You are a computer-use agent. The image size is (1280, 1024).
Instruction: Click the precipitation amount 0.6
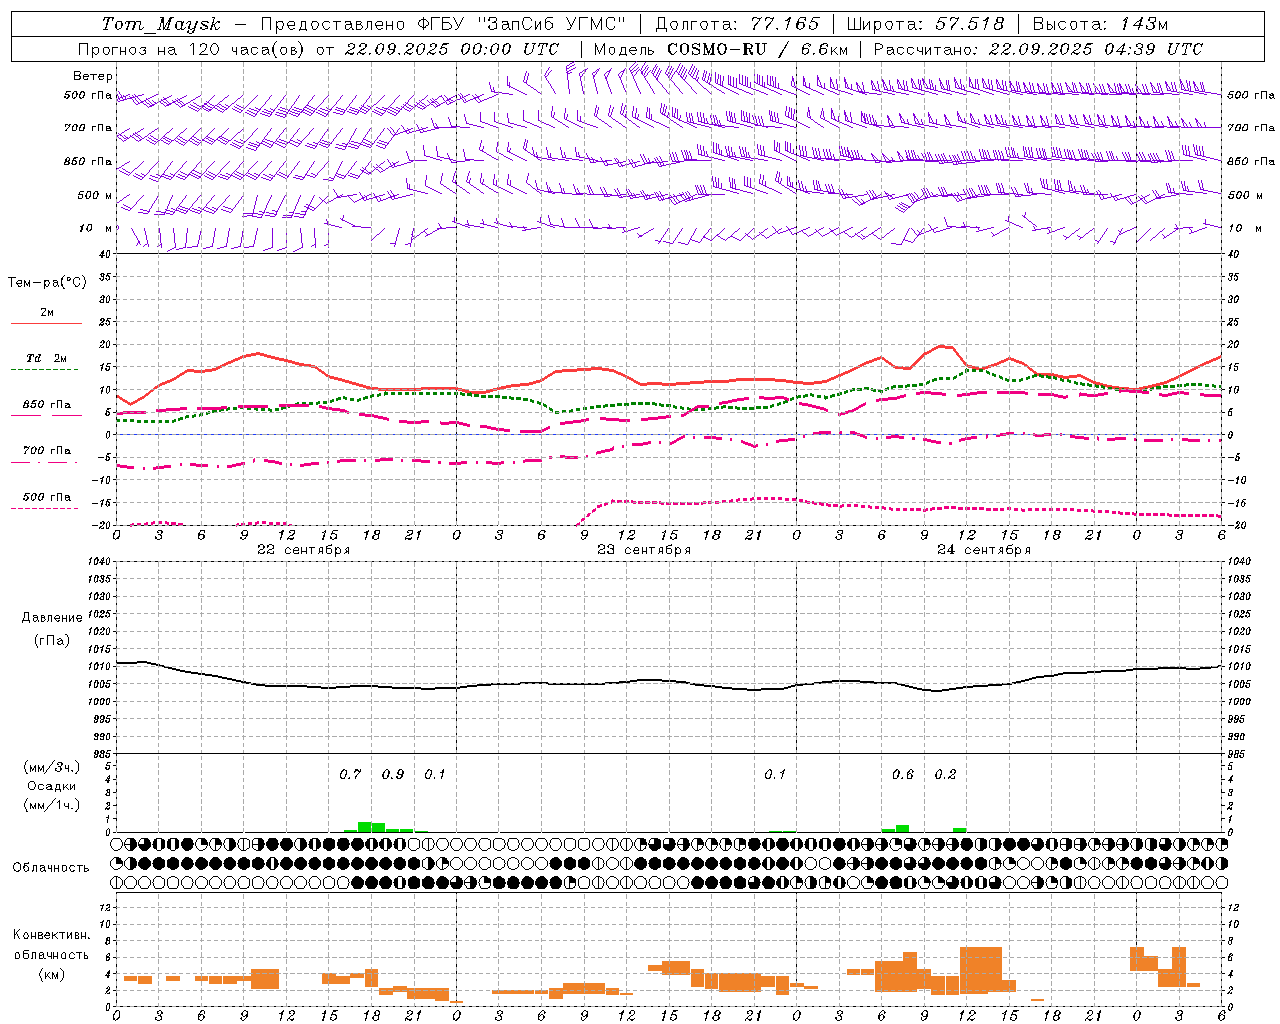[902, 774]
